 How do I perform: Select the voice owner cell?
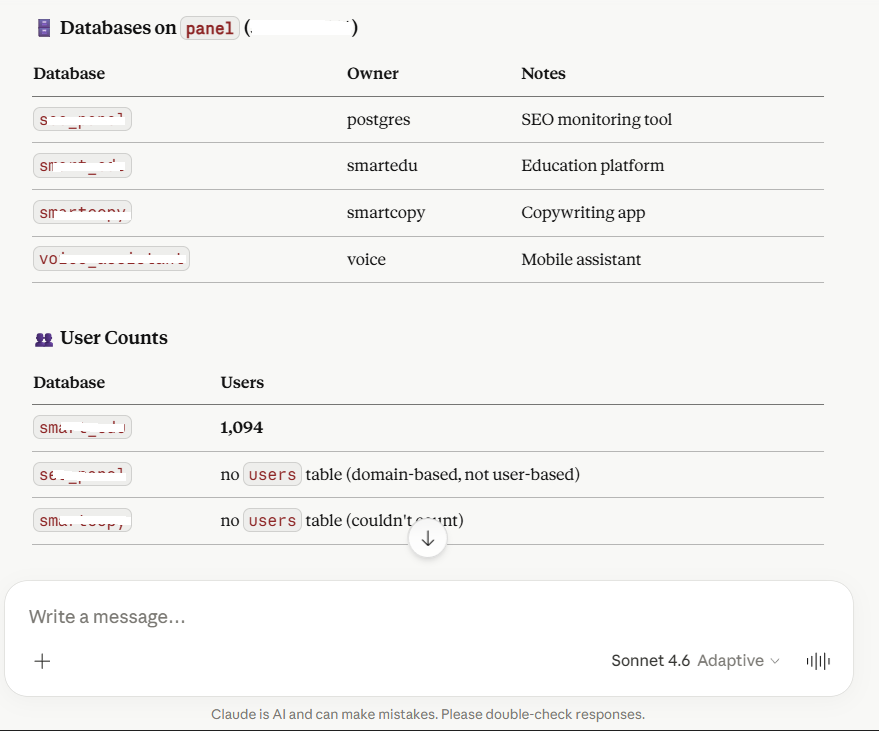(x=366, y=259)
